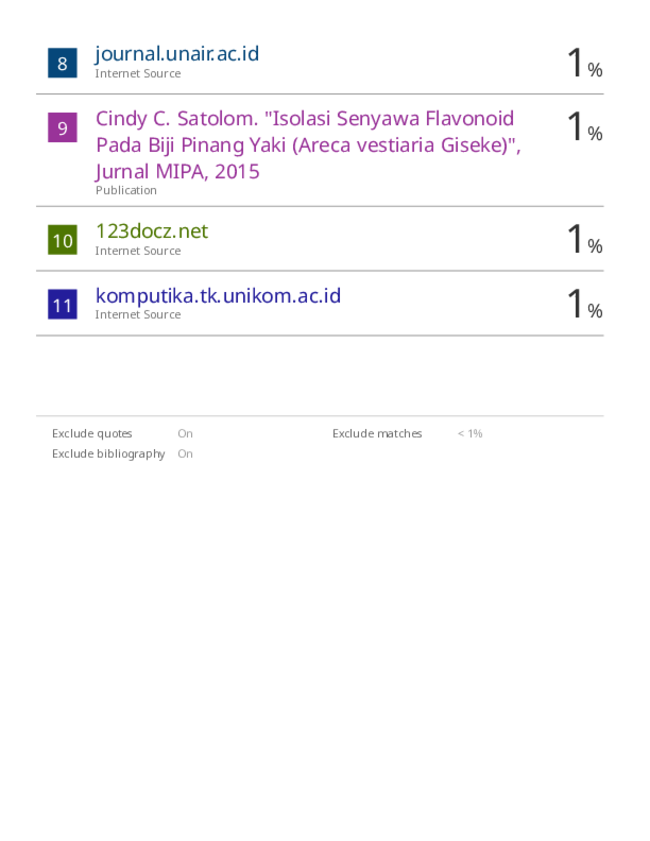
Task: Click the 1% value for 123docz.net
Action: pyautogui.click(x=585, y=239)
